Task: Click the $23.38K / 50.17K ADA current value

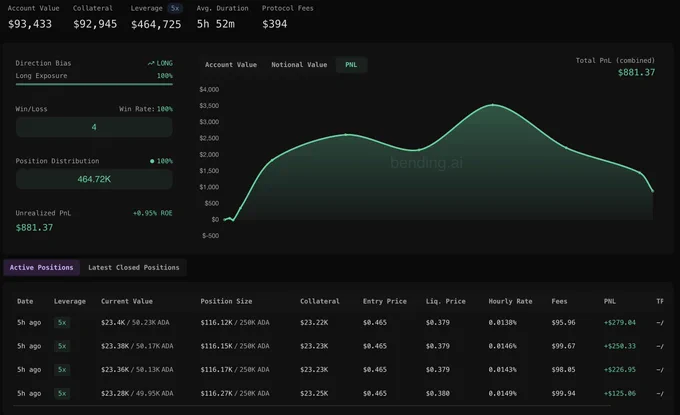Action: click(137, 346)
